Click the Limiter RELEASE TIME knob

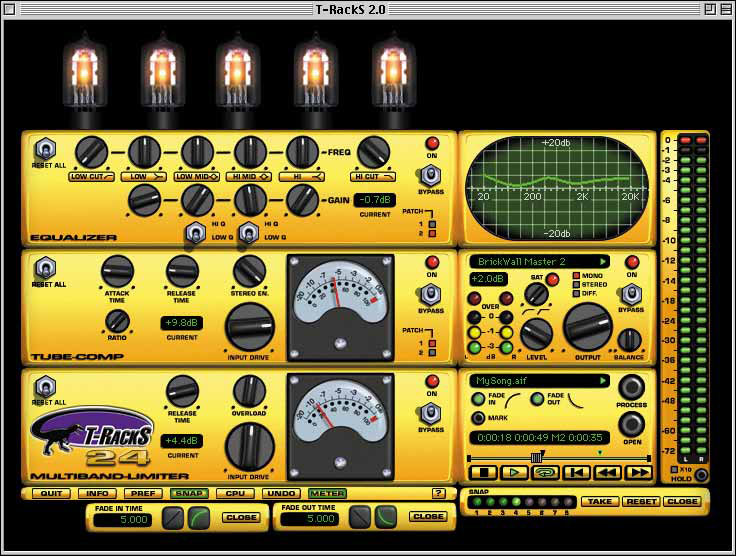click(x=182, y=391)
